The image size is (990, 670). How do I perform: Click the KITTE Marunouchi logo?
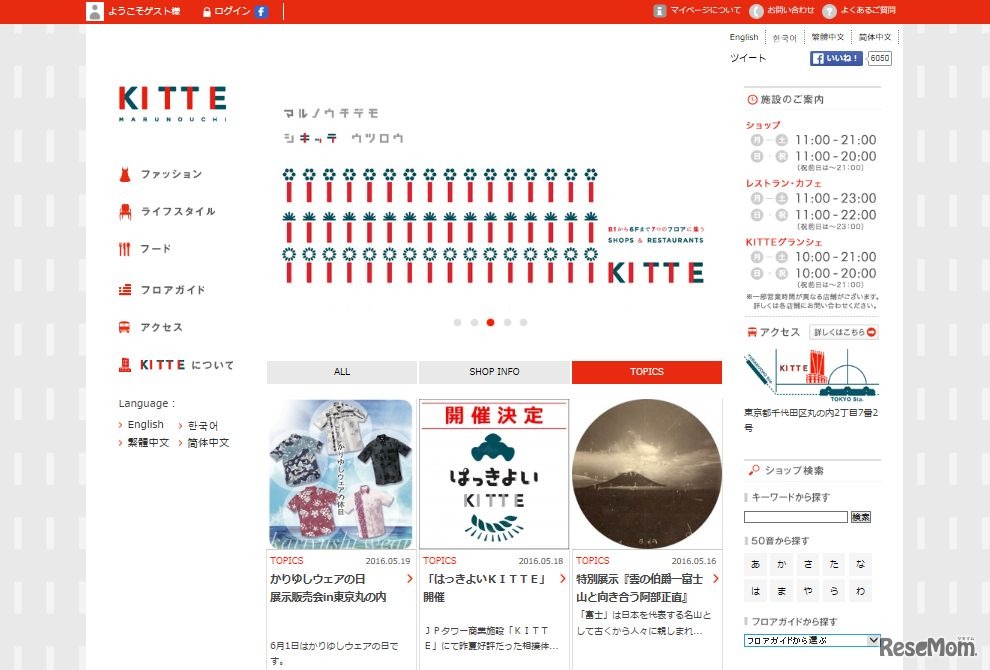pyautogui.click(x=172, y=104)
